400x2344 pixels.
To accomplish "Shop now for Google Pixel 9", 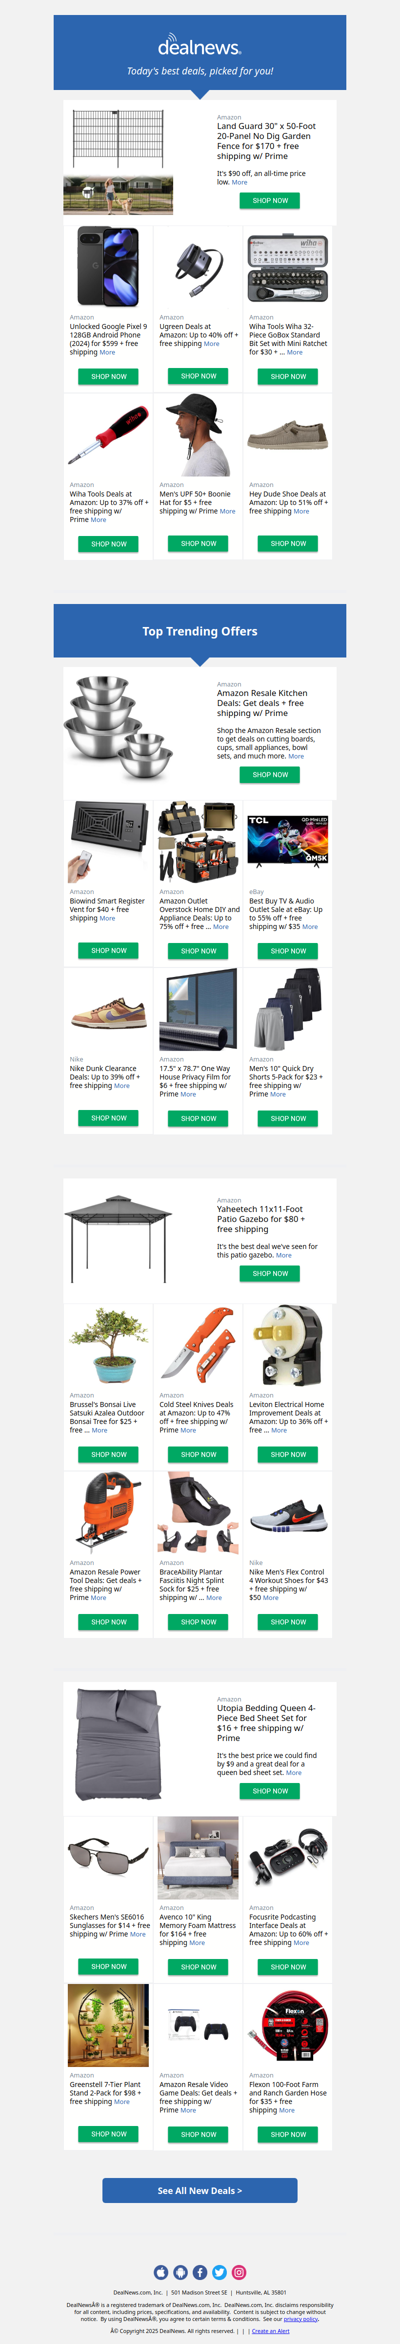I will coord(109,376).
